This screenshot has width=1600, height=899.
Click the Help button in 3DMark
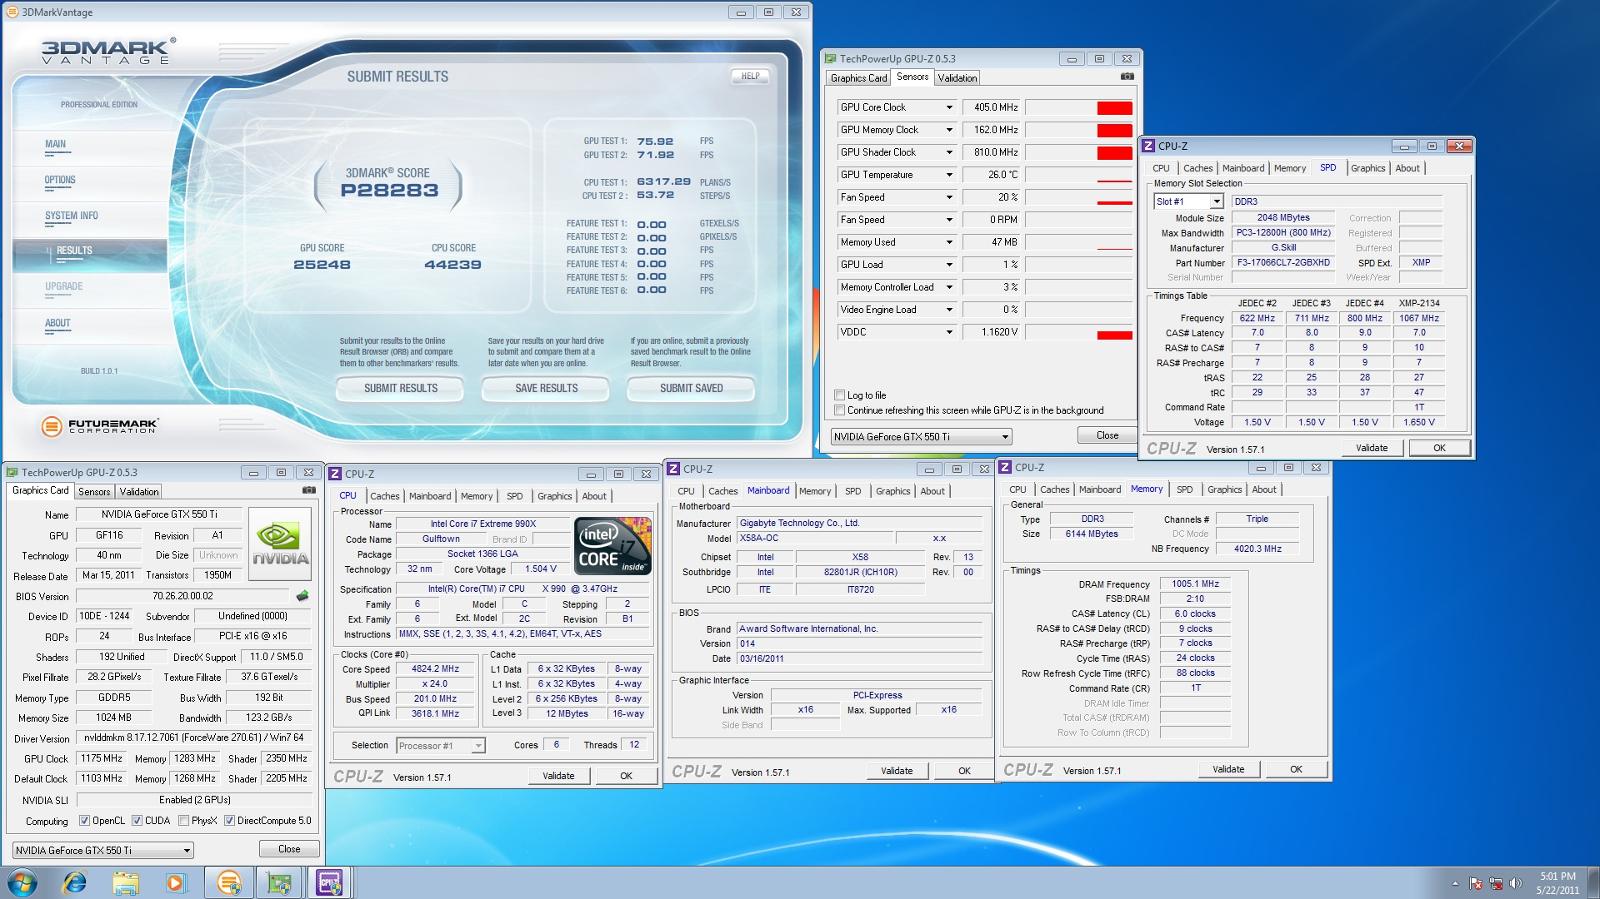pos(750,76)
